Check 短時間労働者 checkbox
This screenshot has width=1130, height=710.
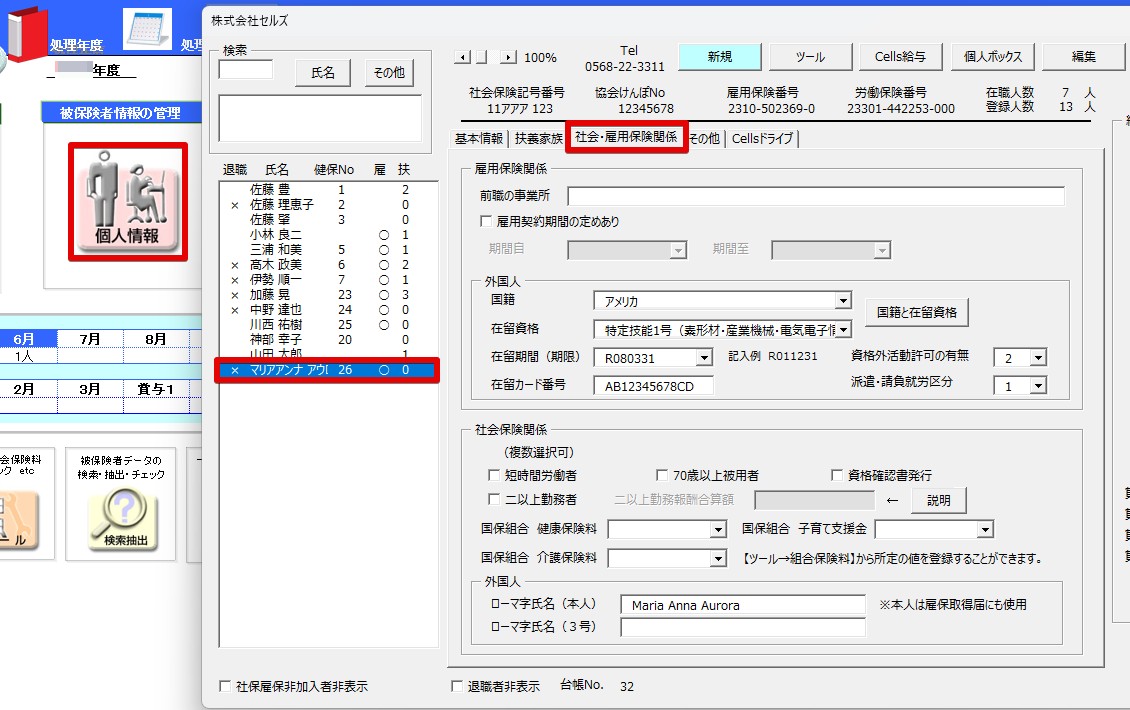click(494, 475)
